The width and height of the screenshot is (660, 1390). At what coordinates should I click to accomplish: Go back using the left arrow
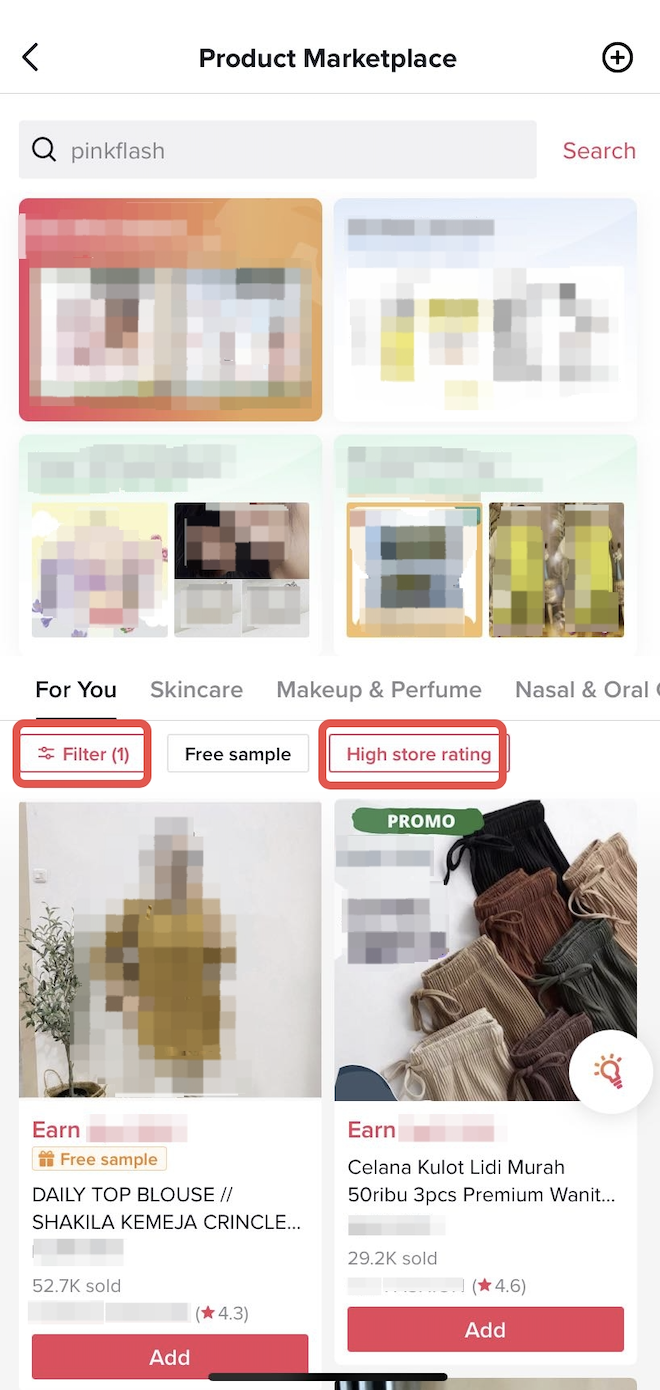pos(31,58)
